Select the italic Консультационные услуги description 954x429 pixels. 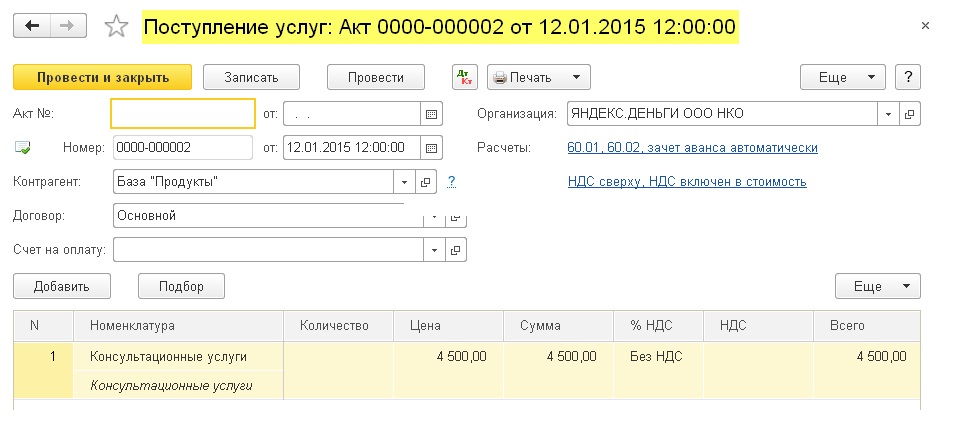(x=178, y=385)
